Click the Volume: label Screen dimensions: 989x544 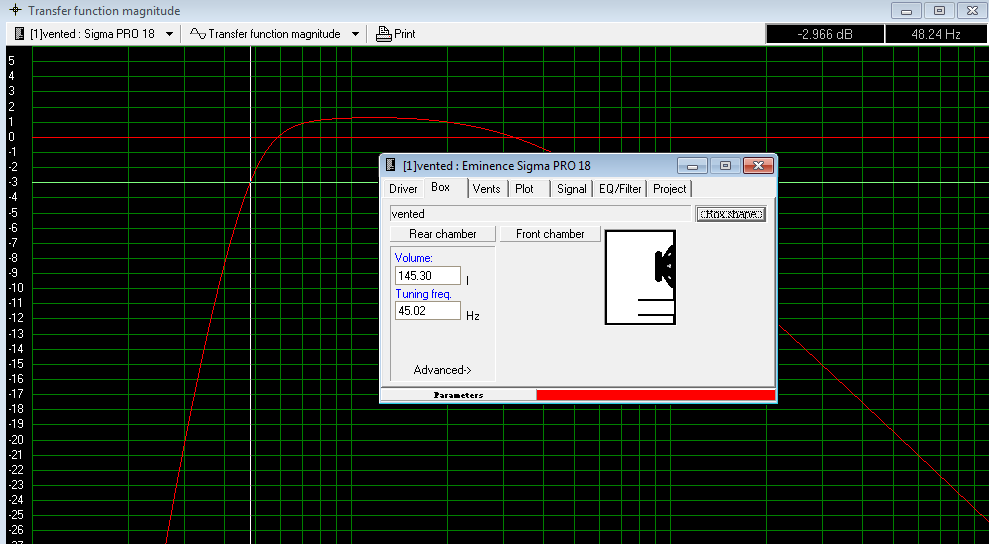tap(414, 257)
